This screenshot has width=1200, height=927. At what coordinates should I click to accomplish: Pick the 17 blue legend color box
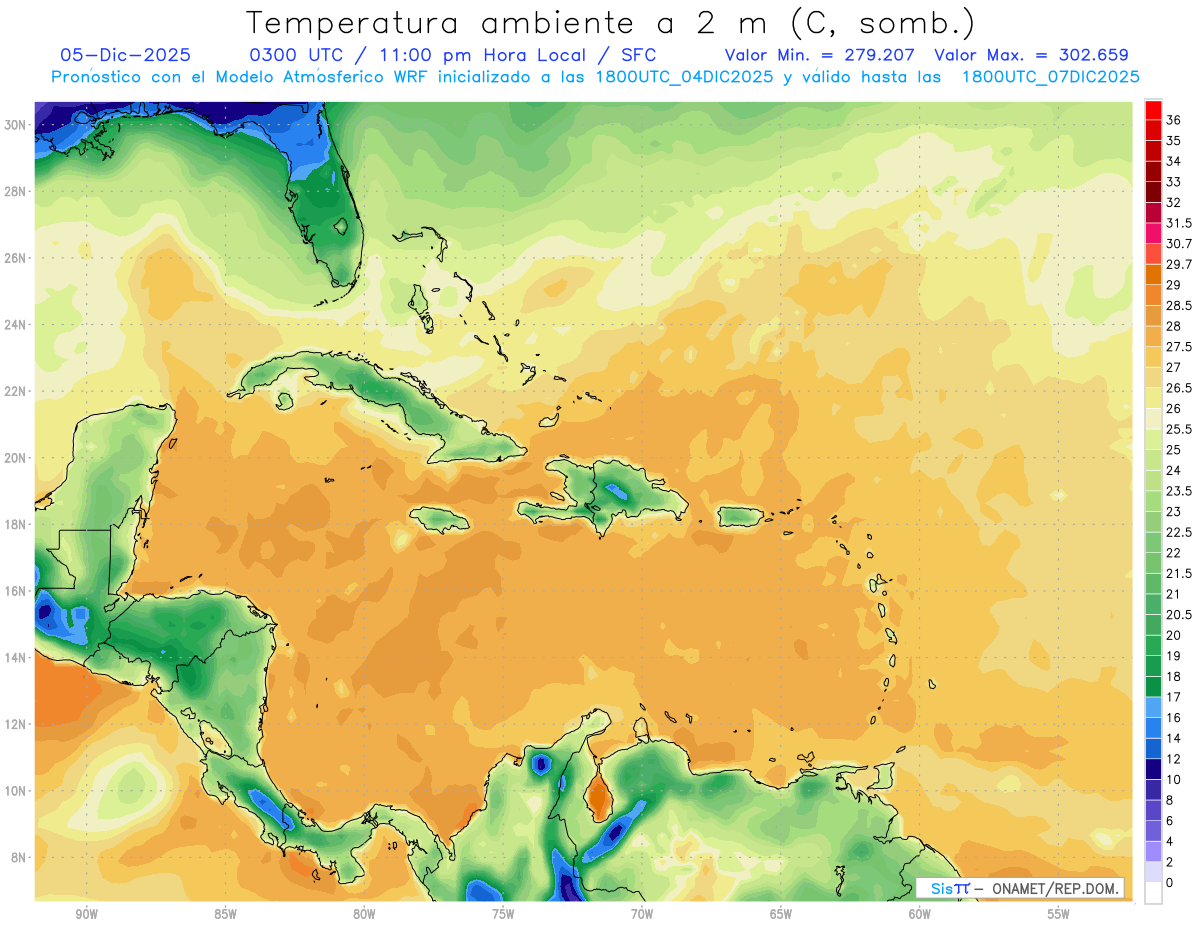1153,707
